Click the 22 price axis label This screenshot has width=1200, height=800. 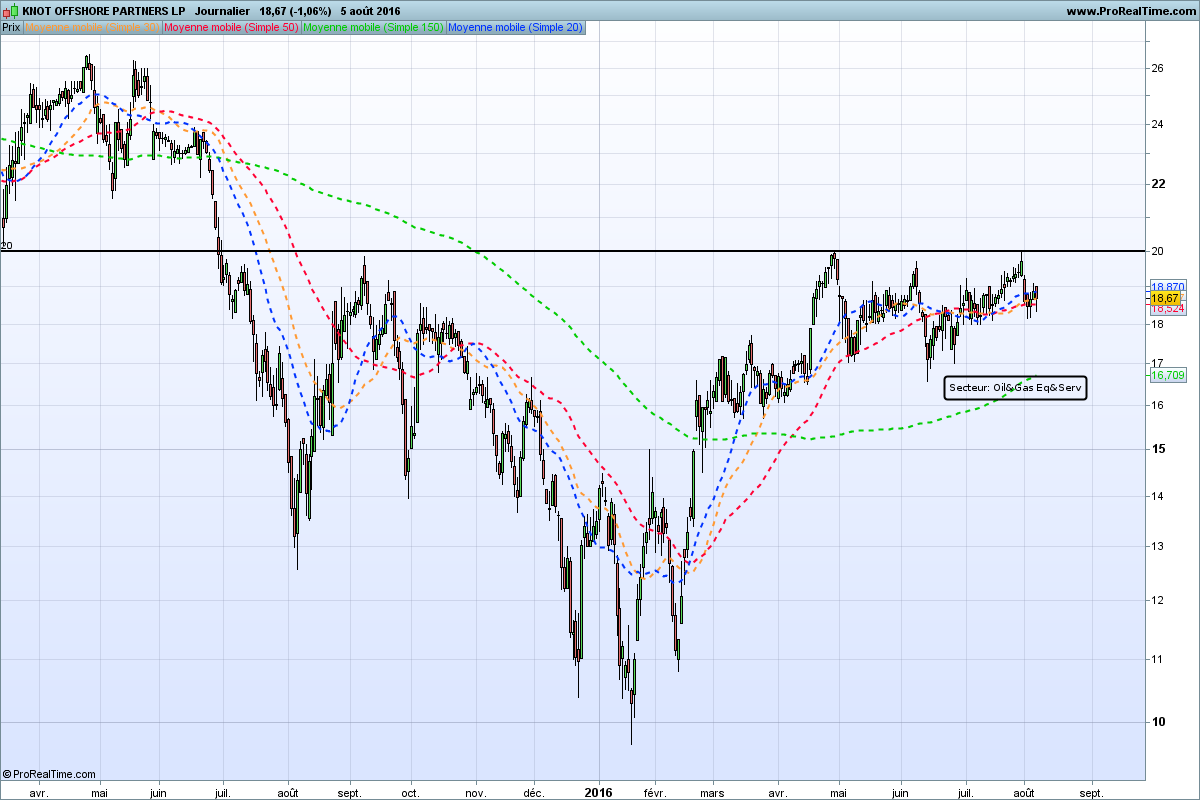(x=1157, y=184)
